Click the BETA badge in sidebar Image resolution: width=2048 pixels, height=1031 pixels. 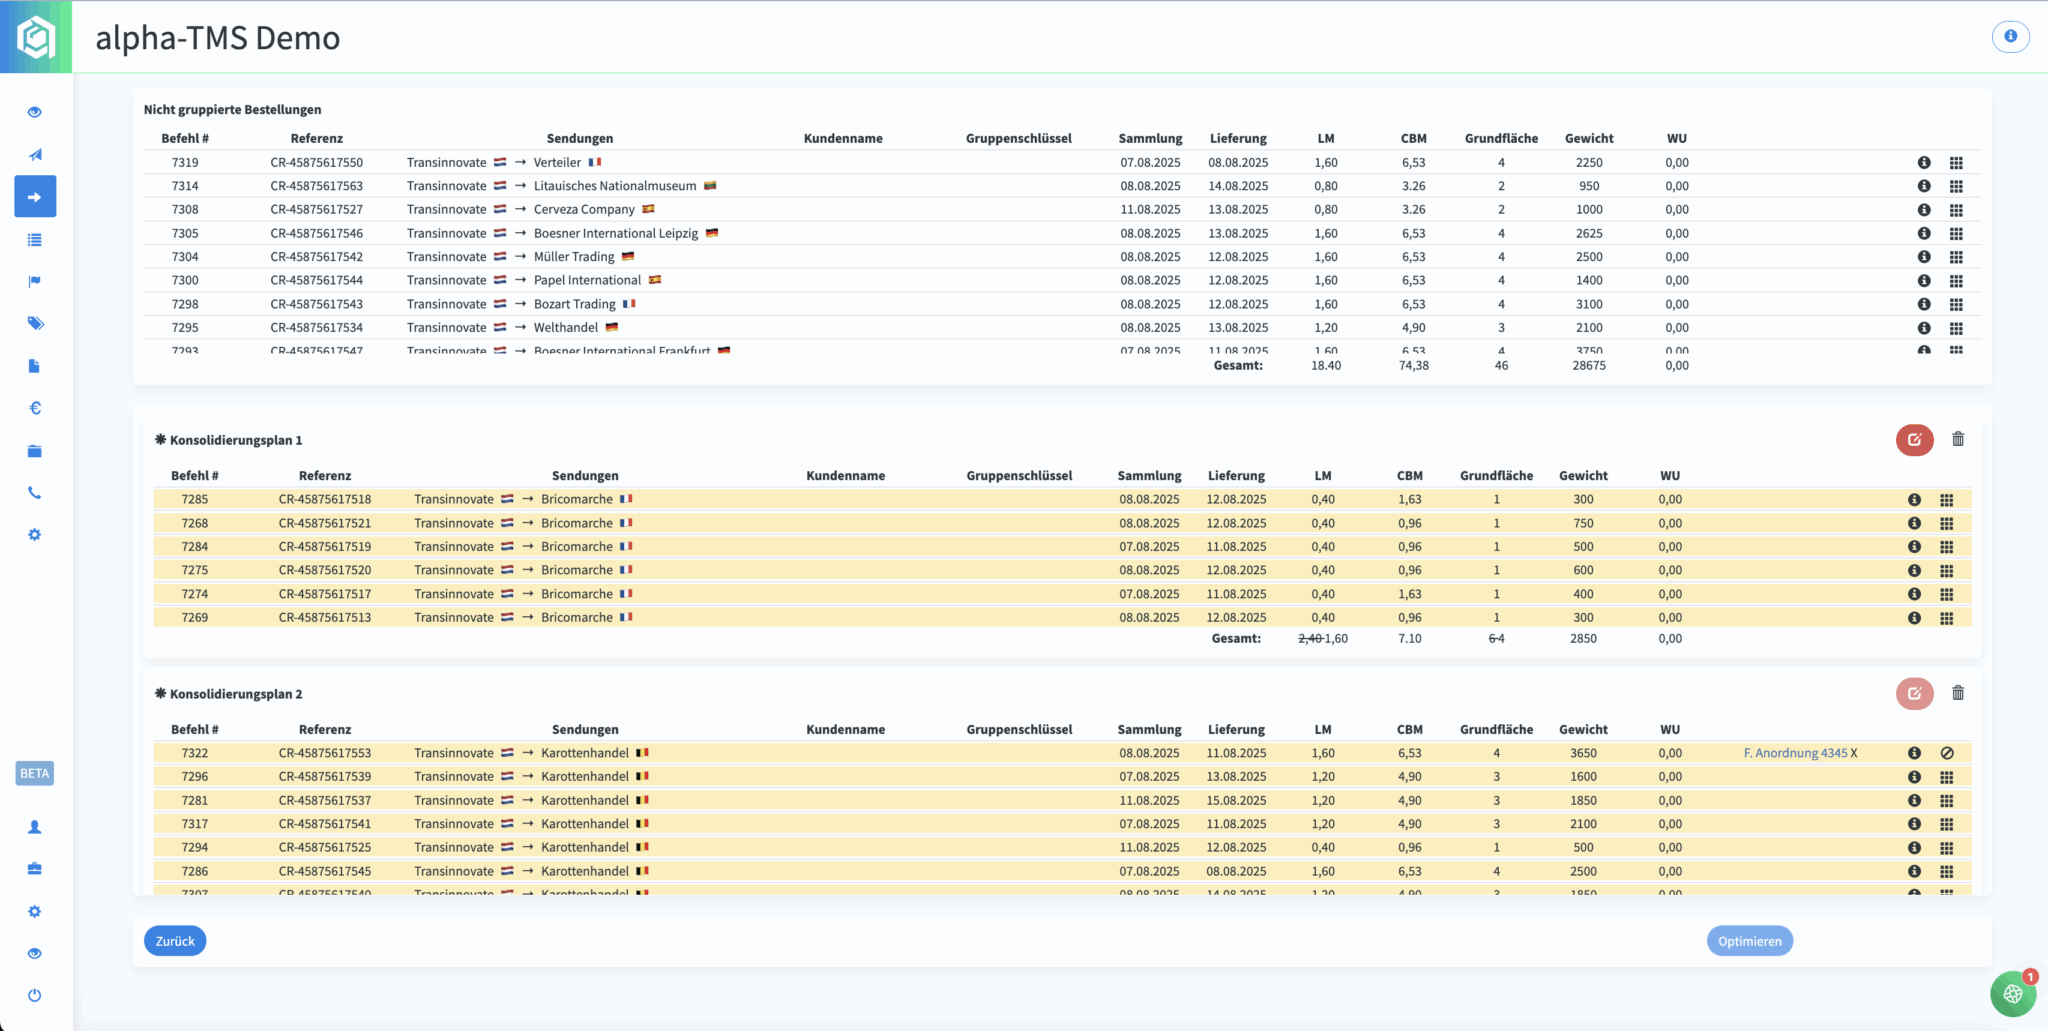pos(35,773)
